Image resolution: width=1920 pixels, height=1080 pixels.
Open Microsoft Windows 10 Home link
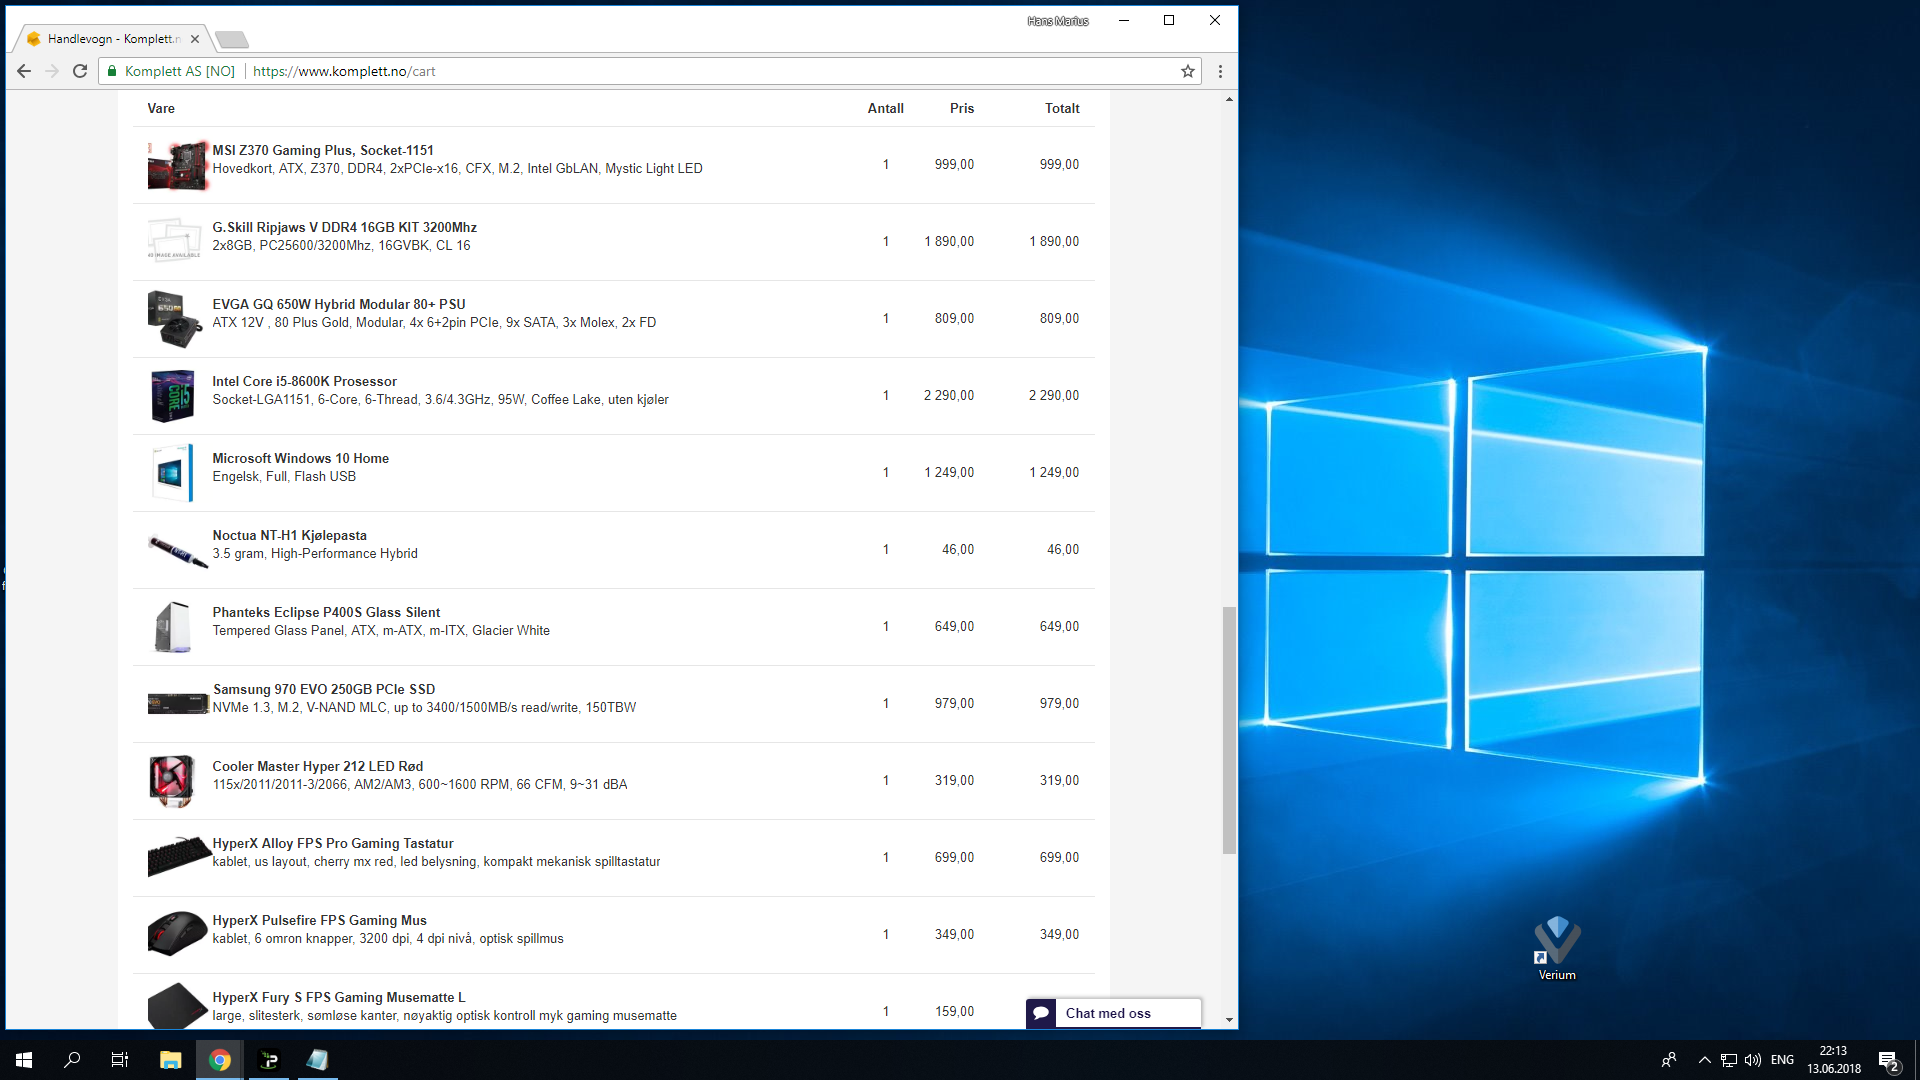[x=300, y=458]
